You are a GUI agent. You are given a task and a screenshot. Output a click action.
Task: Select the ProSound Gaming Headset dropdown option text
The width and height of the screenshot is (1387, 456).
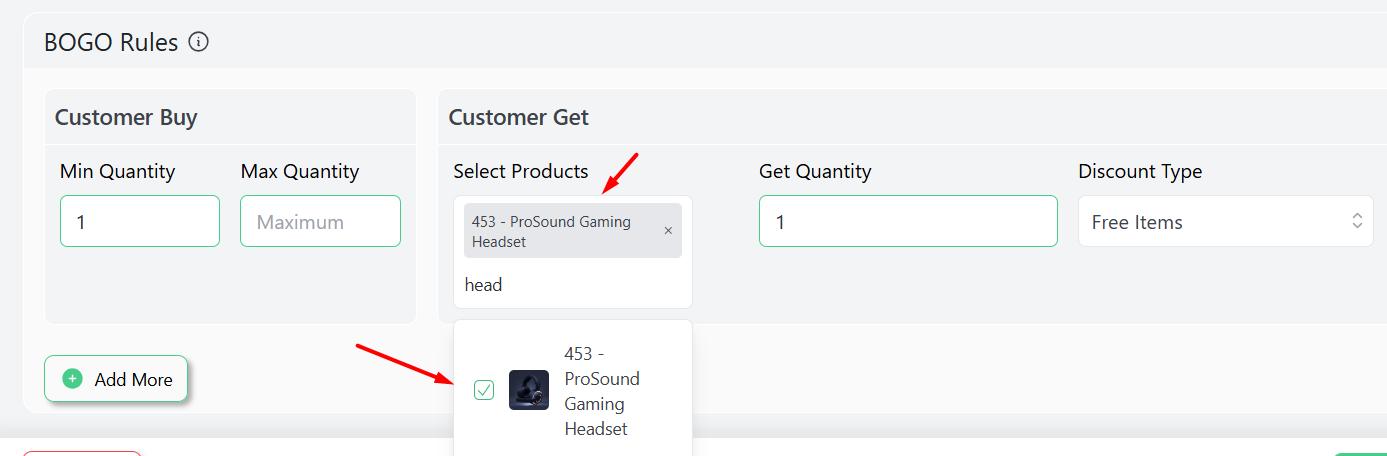[602, 391]
